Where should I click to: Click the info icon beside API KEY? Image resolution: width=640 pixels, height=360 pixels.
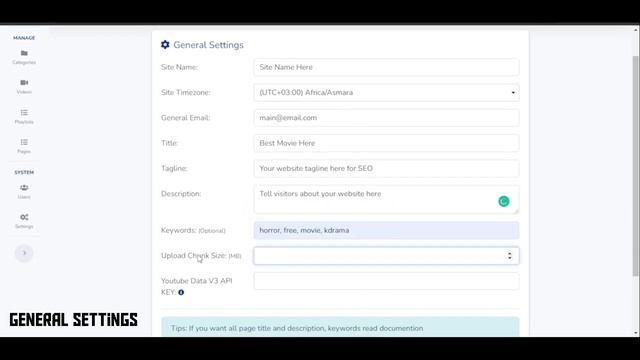pyautogui.click(x=181, y=292)
